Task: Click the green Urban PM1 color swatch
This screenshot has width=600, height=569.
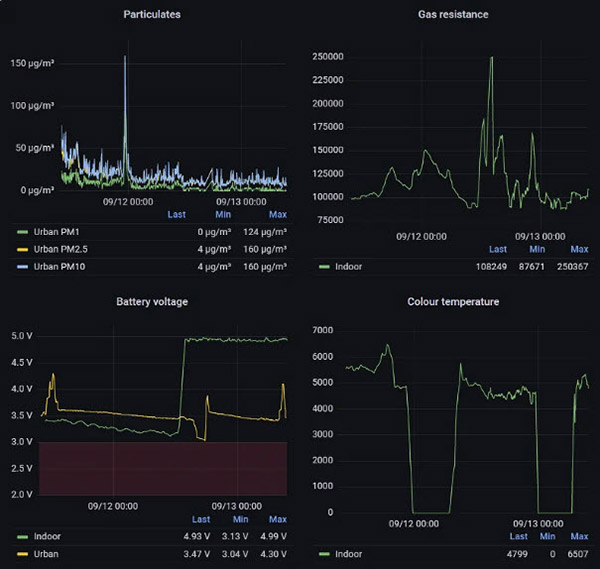Action: click(x=23, y=232)
